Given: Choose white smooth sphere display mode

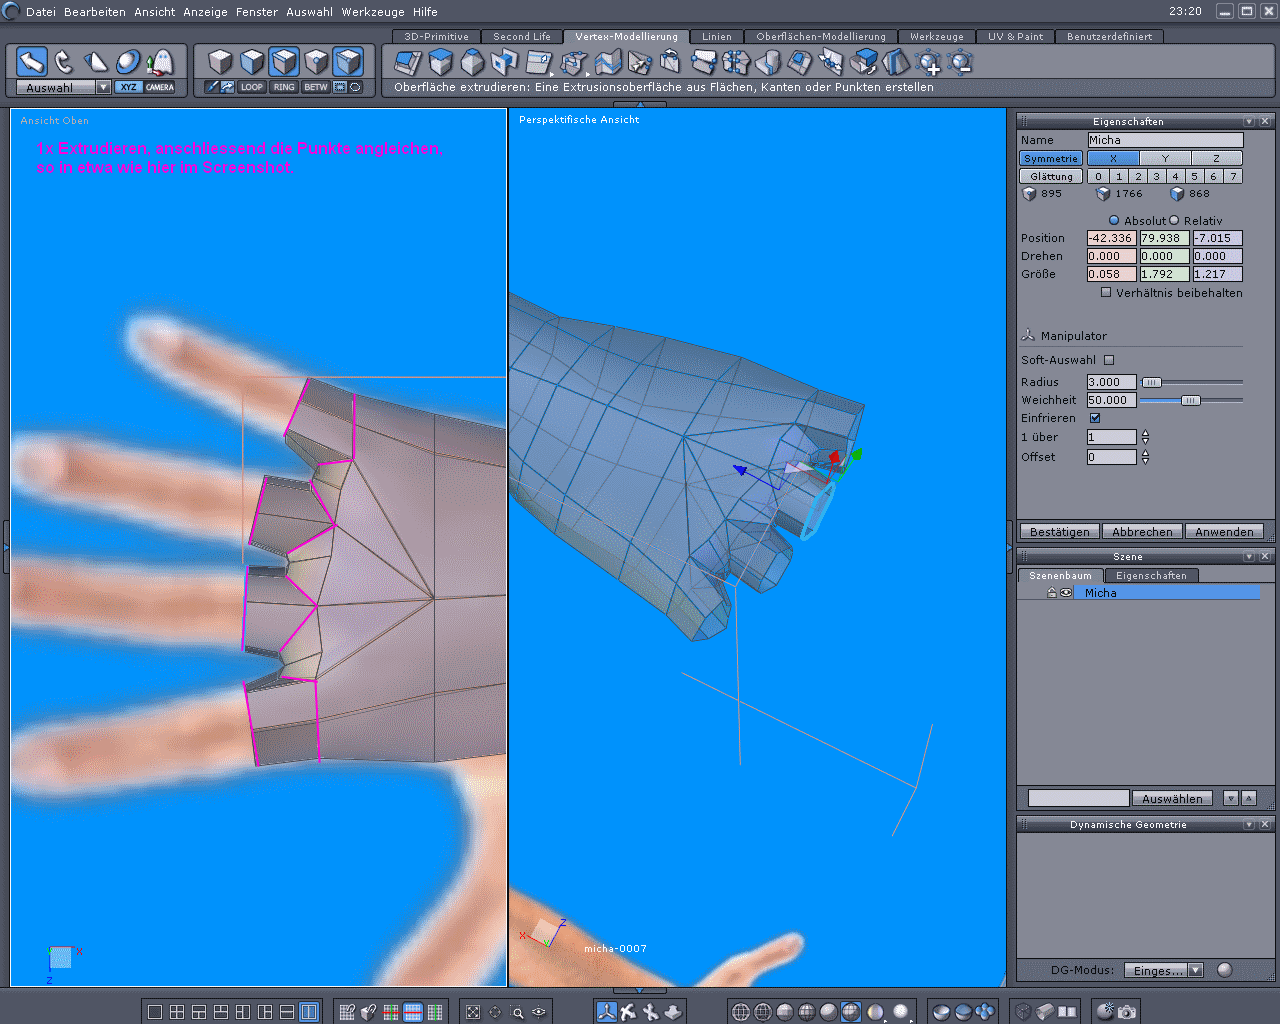Looking at the screenshot, I should 901,1012.
